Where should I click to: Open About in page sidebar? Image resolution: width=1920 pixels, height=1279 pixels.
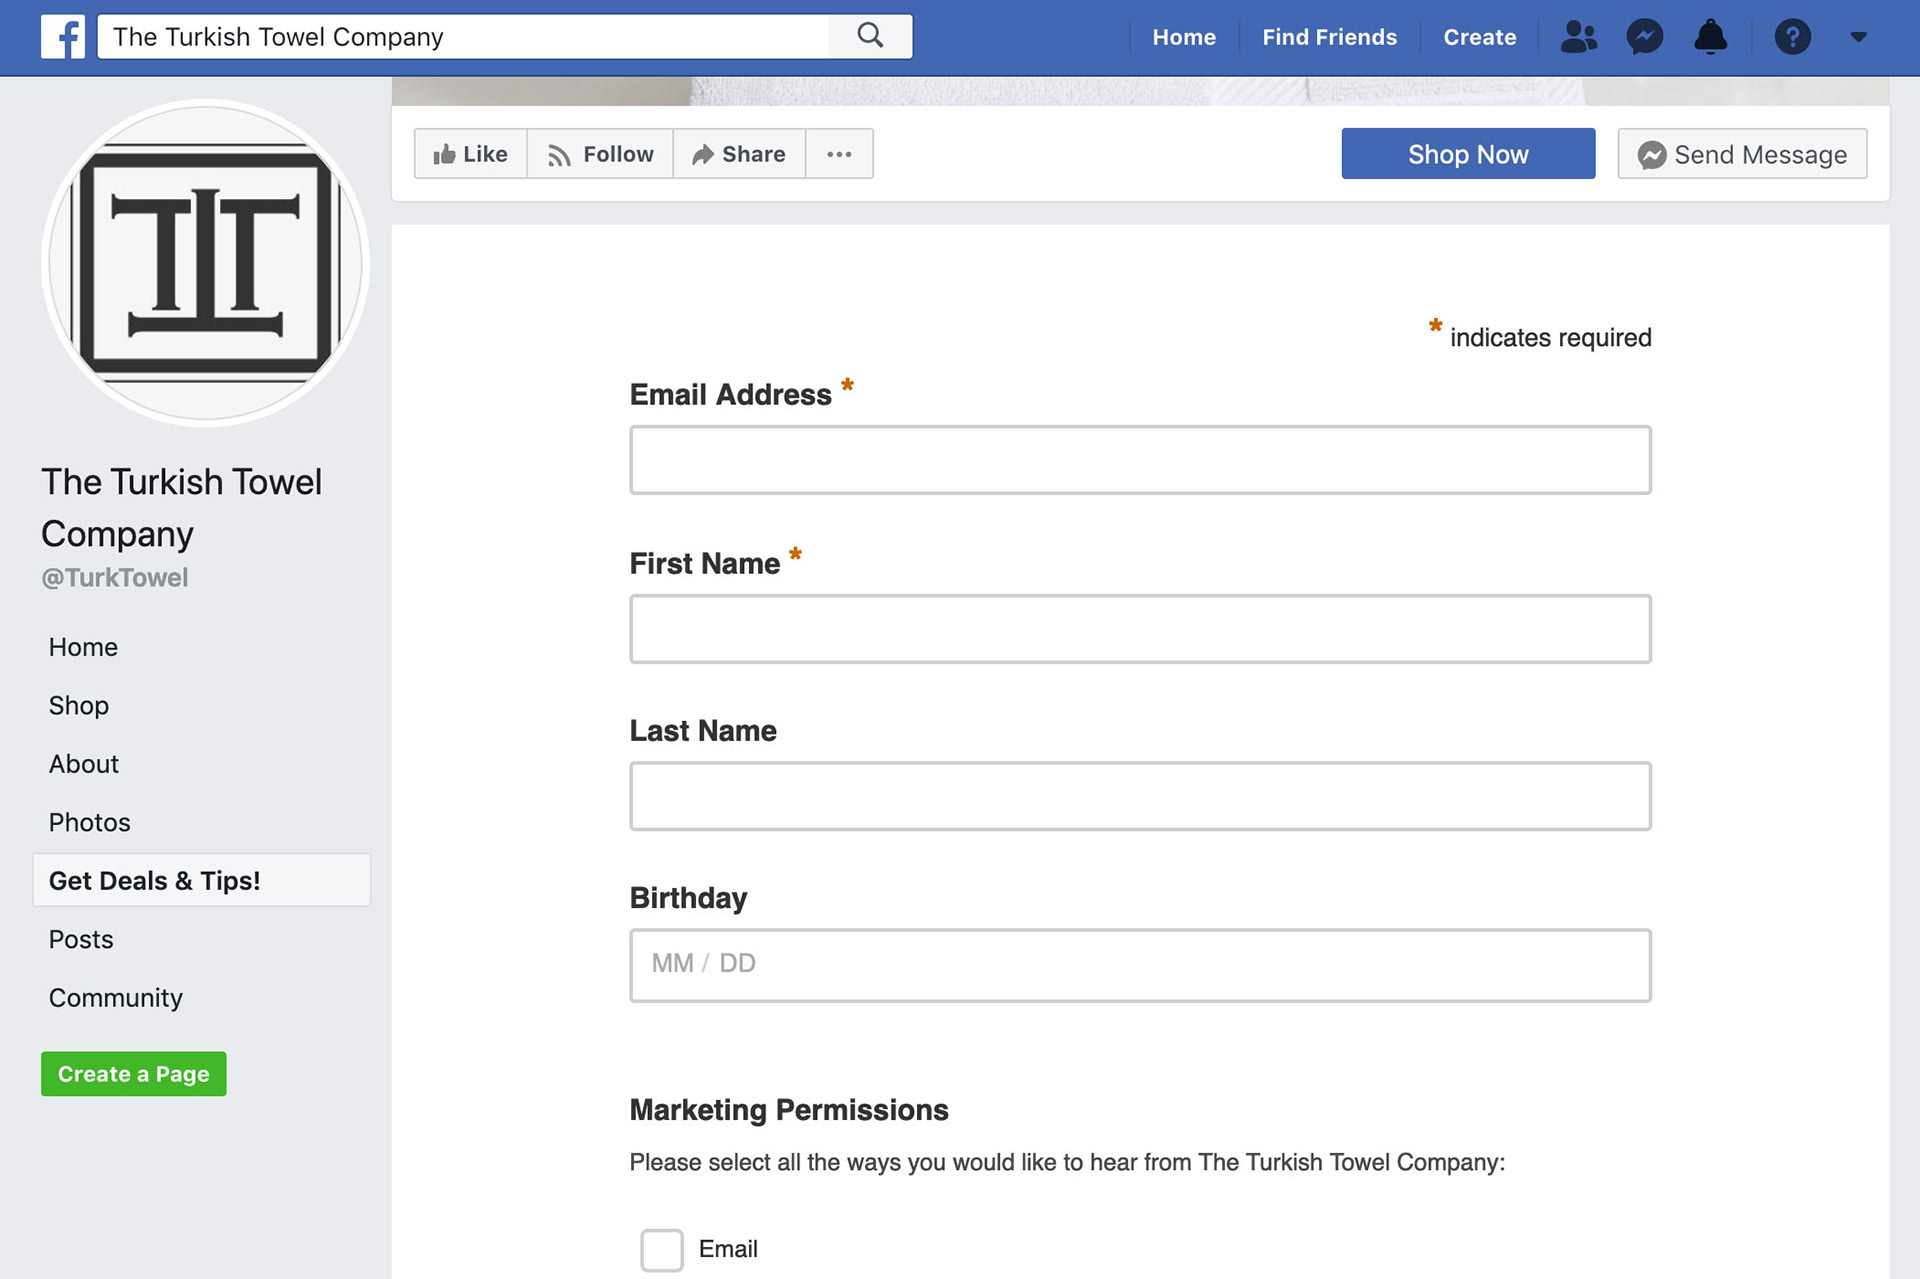[x=84, y=764]
